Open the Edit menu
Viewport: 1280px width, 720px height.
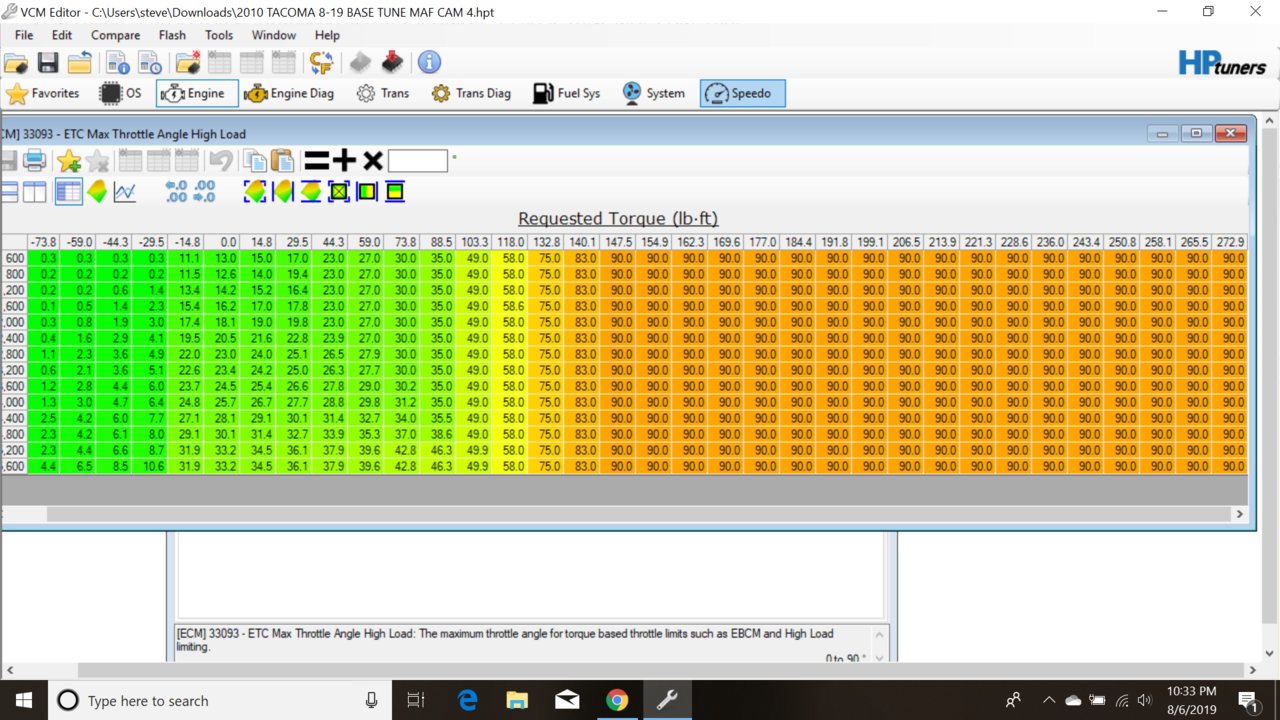tap(62, 35)
